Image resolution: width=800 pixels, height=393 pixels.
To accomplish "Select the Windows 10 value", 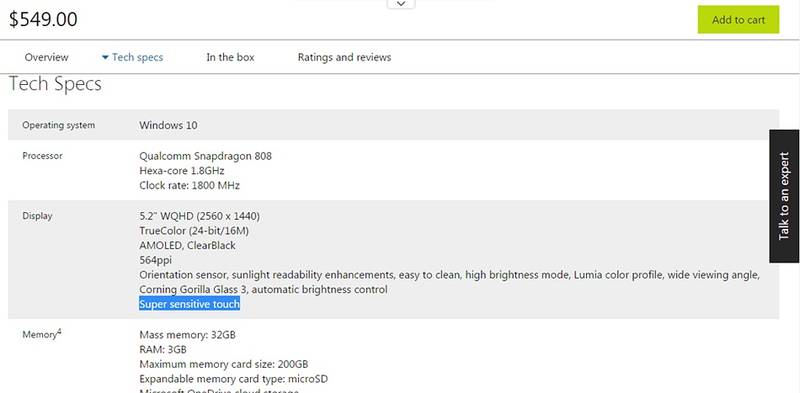I will point(168,125).
